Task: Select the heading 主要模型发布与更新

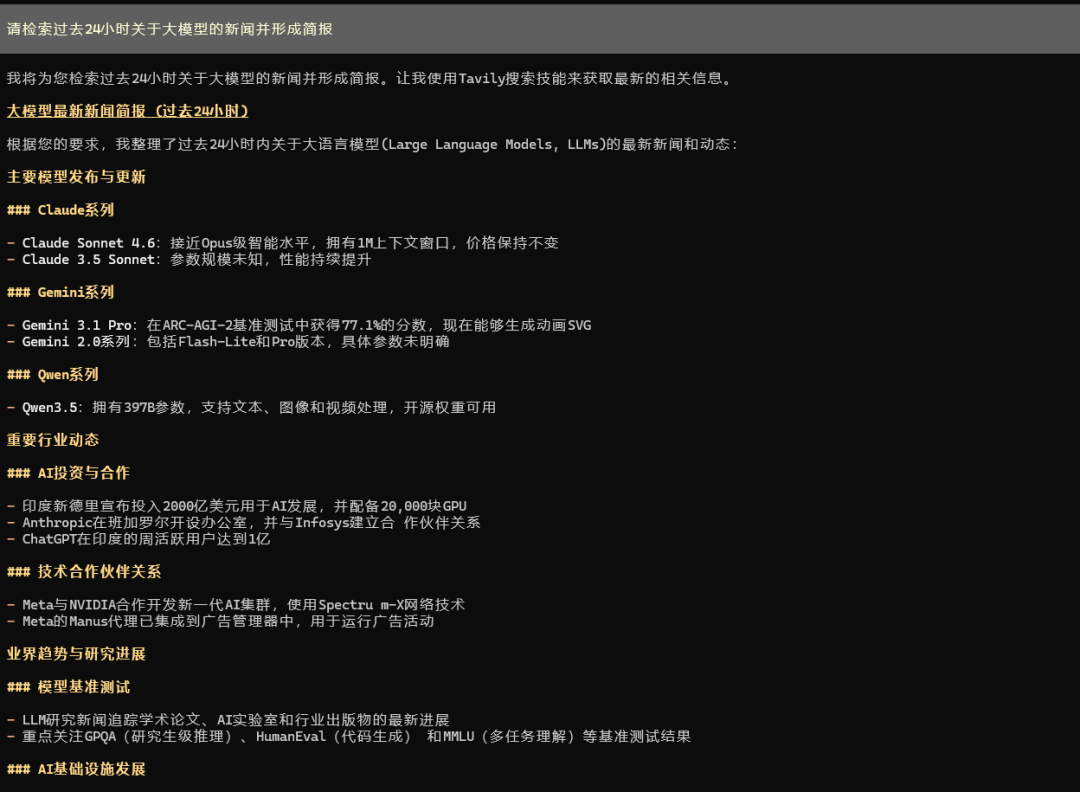Action: pos(76,177)
